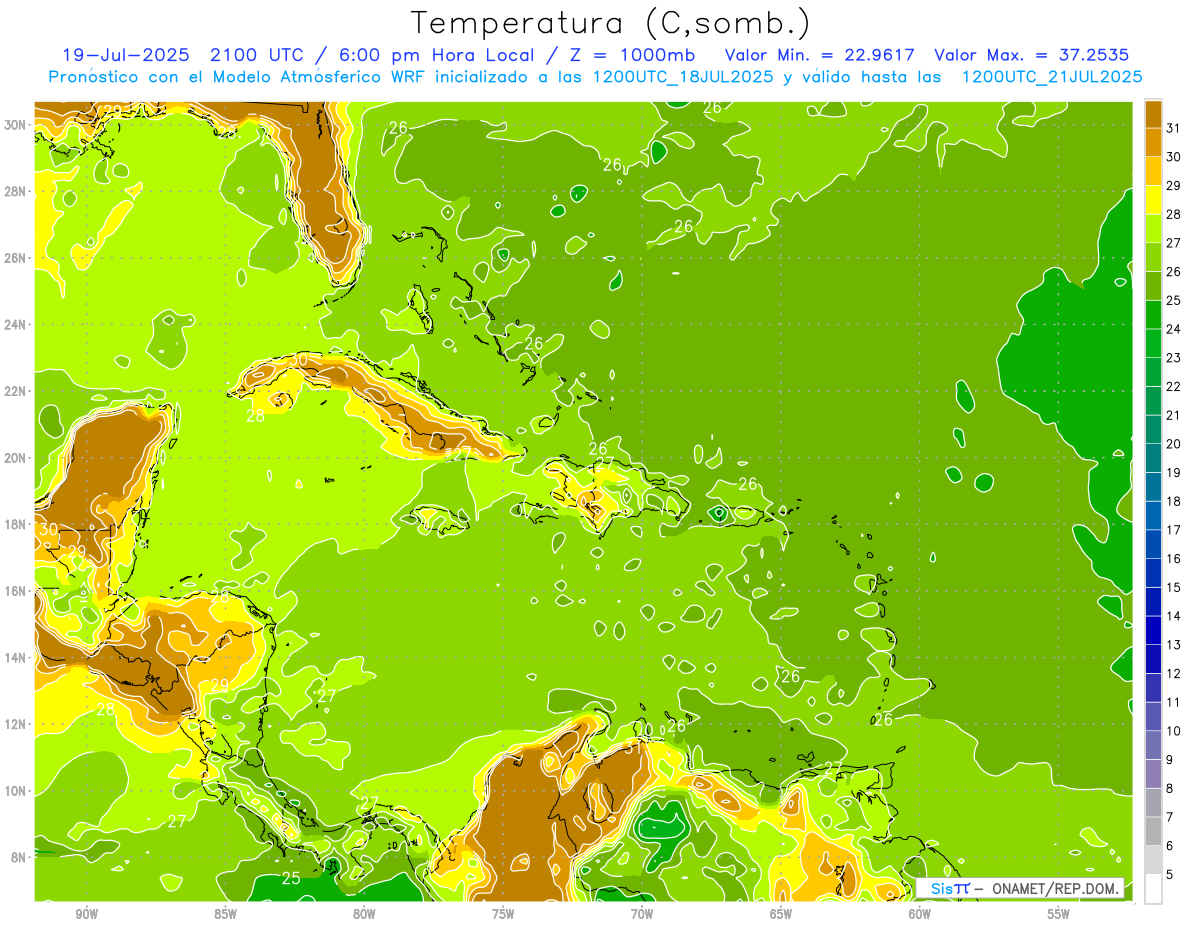Click legend value 28
This screenshot has width=1200, height=927.
click(1174, 214)
